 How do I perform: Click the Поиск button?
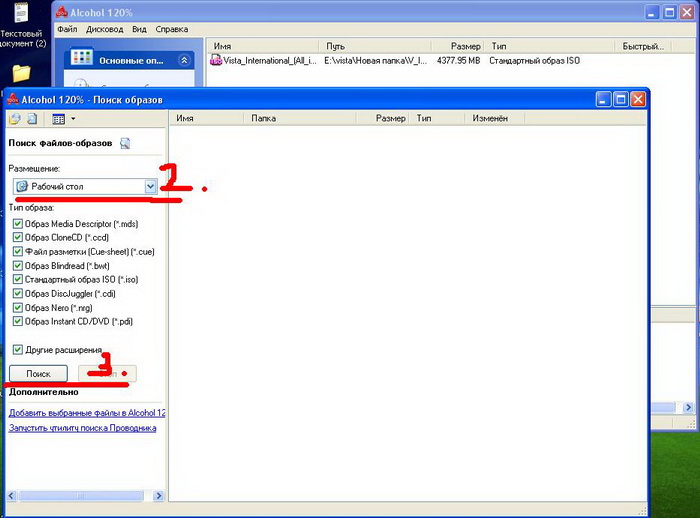[x=38, y=374]
